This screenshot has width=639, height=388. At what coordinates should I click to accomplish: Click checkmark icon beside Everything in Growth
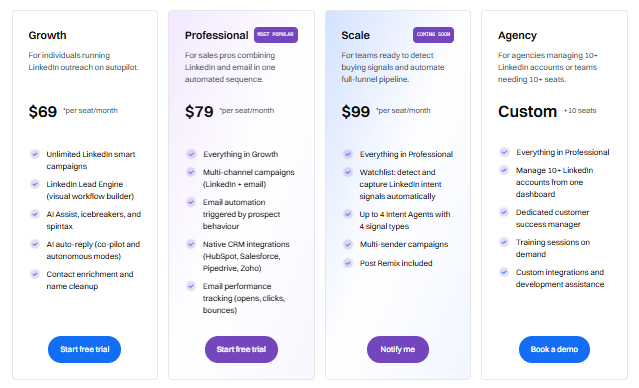coord(191,154)
